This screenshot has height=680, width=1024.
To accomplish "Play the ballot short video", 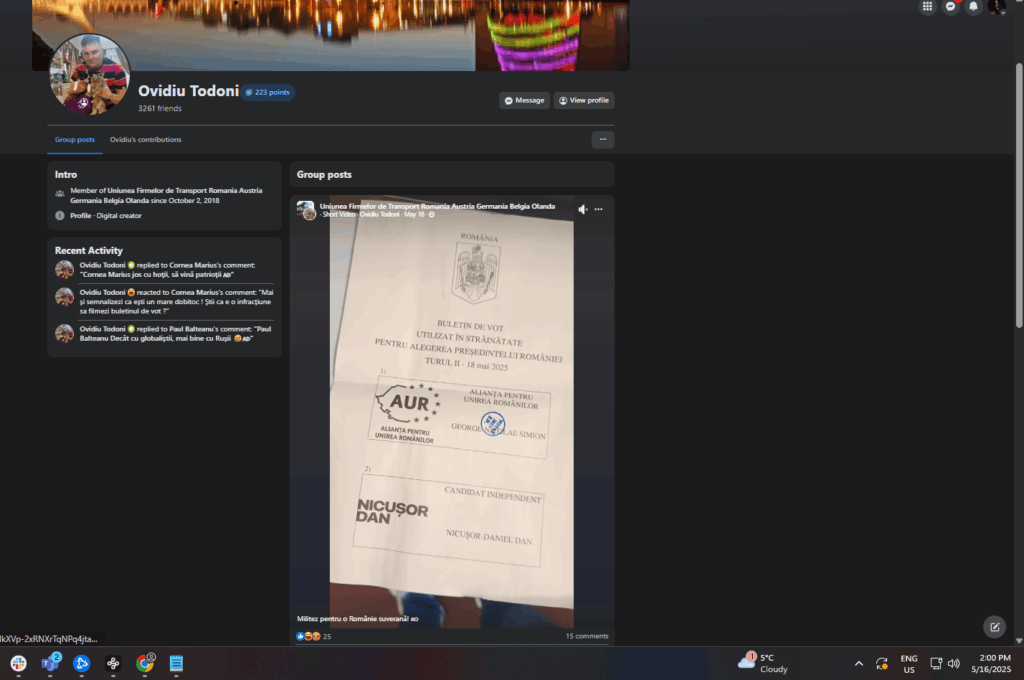I will coord(451,412).
